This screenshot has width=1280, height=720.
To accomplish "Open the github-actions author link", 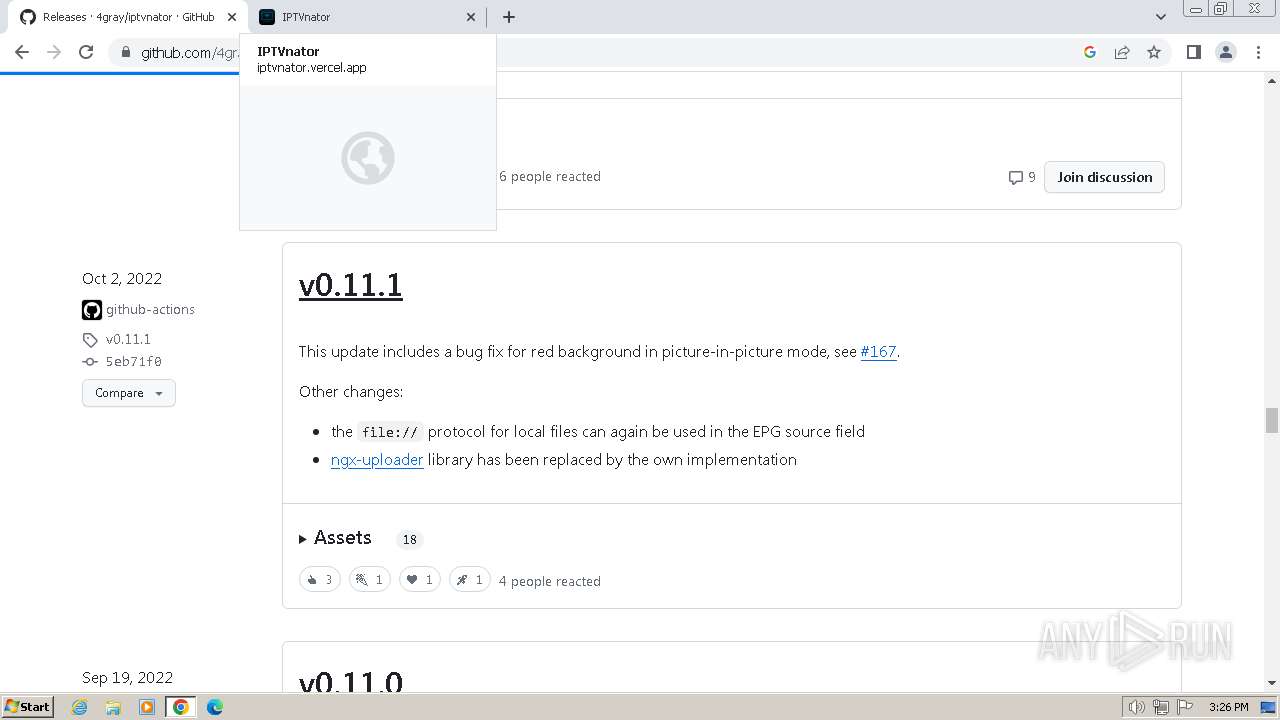I will pos(150,310).
